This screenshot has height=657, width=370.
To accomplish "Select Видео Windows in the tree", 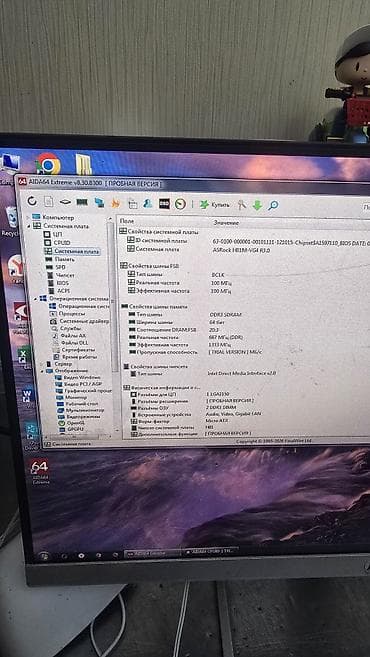I will click(x=78, y=378).
